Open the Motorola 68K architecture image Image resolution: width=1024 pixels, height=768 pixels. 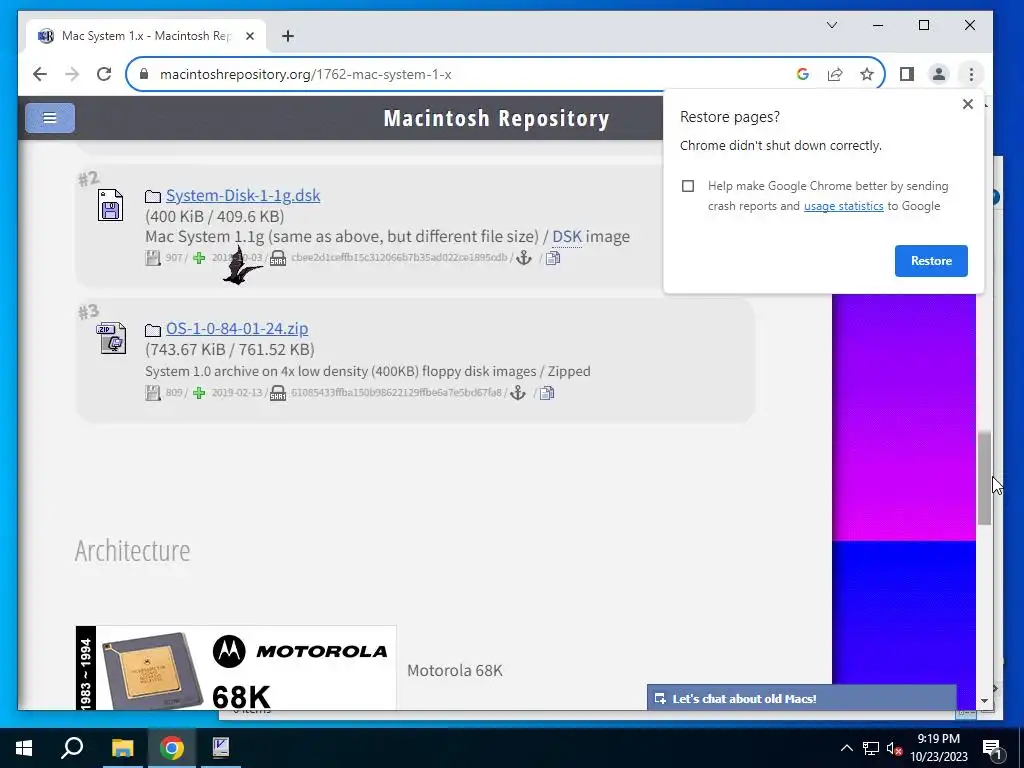click(x=236, y=667)
